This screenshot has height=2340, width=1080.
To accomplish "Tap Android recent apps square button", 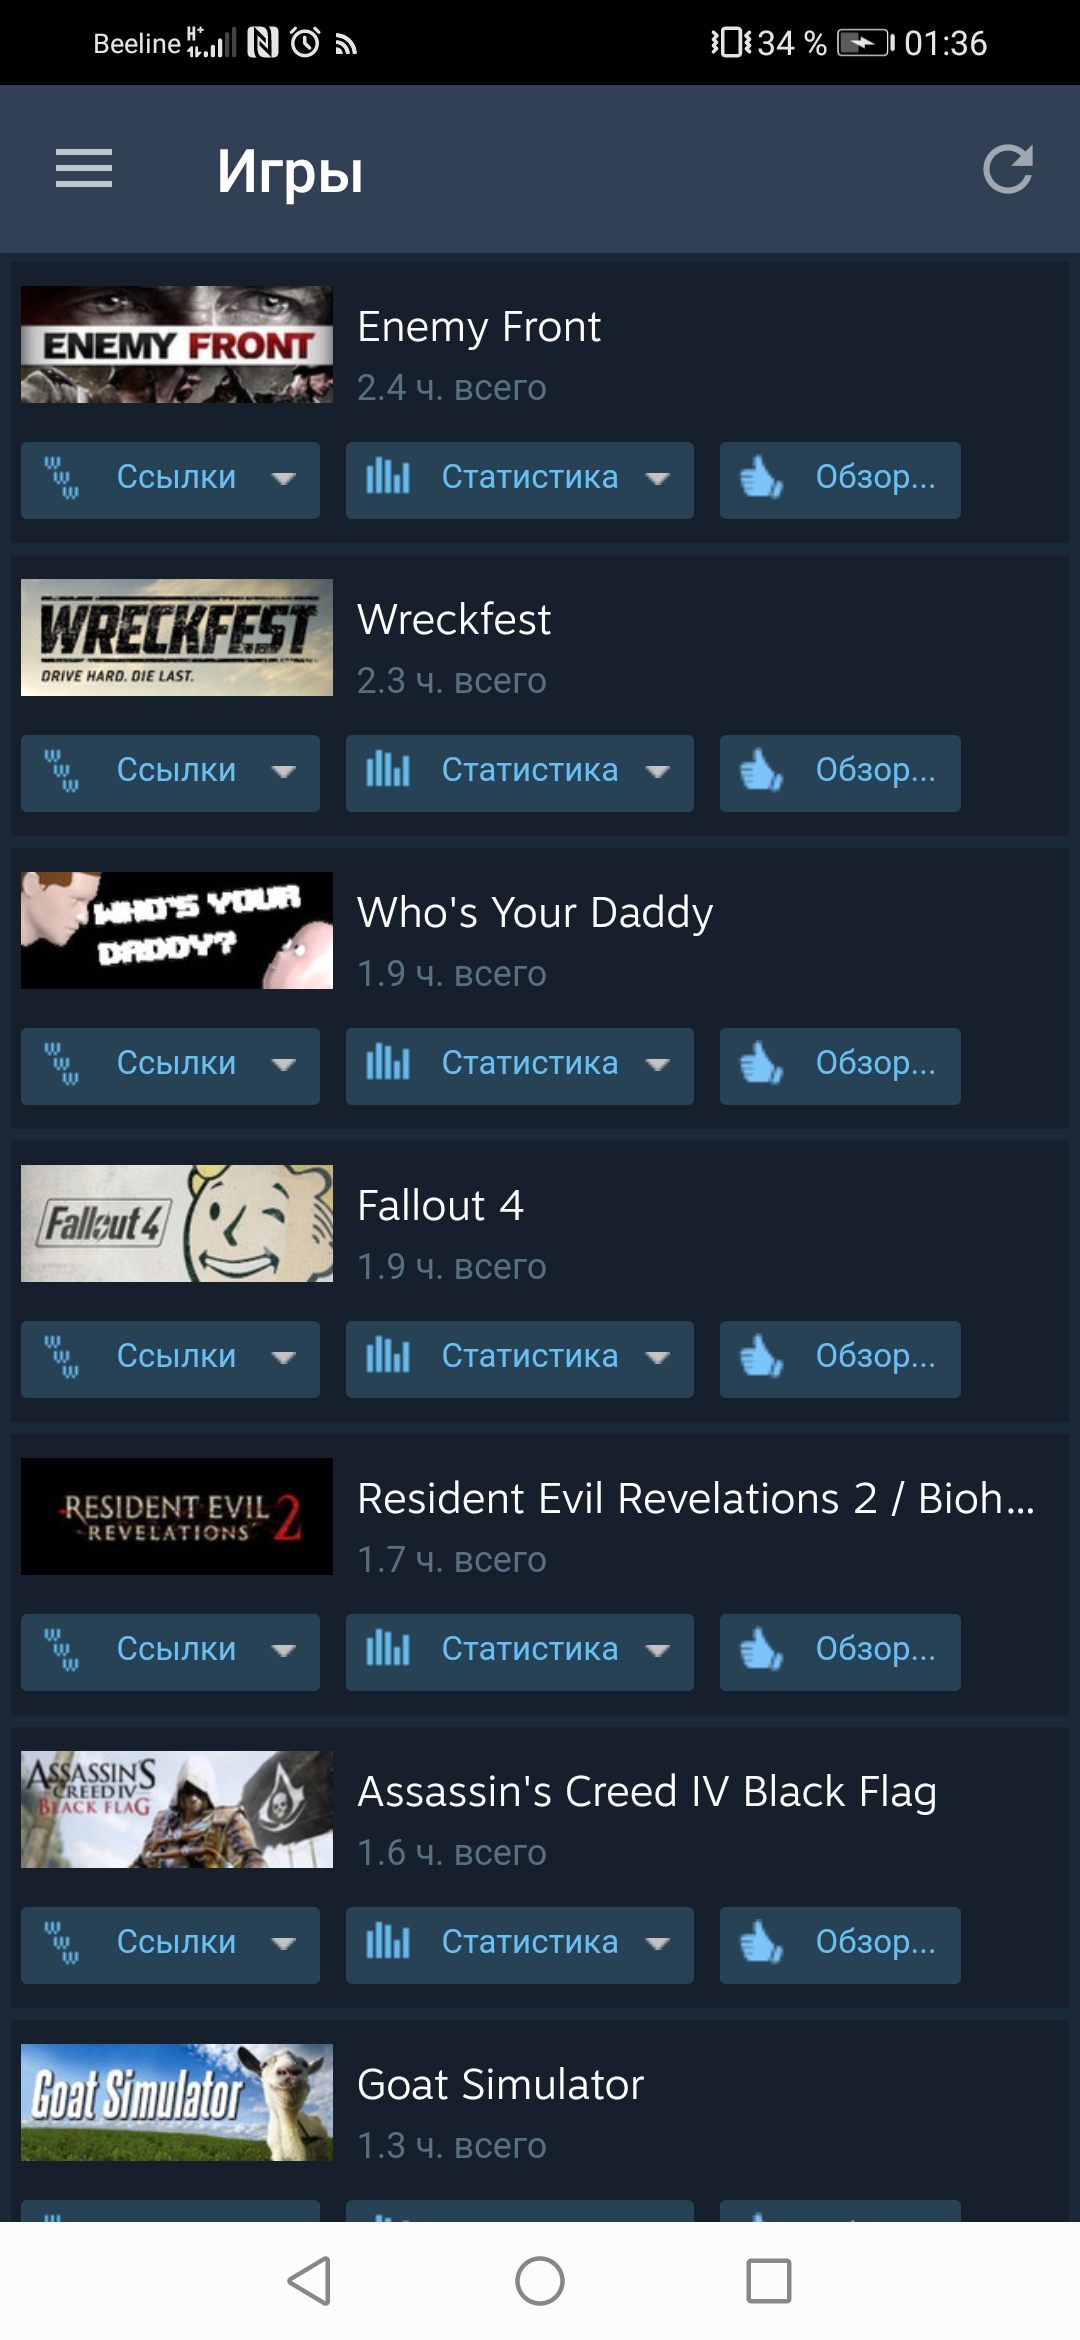I will pos(769,2281).
